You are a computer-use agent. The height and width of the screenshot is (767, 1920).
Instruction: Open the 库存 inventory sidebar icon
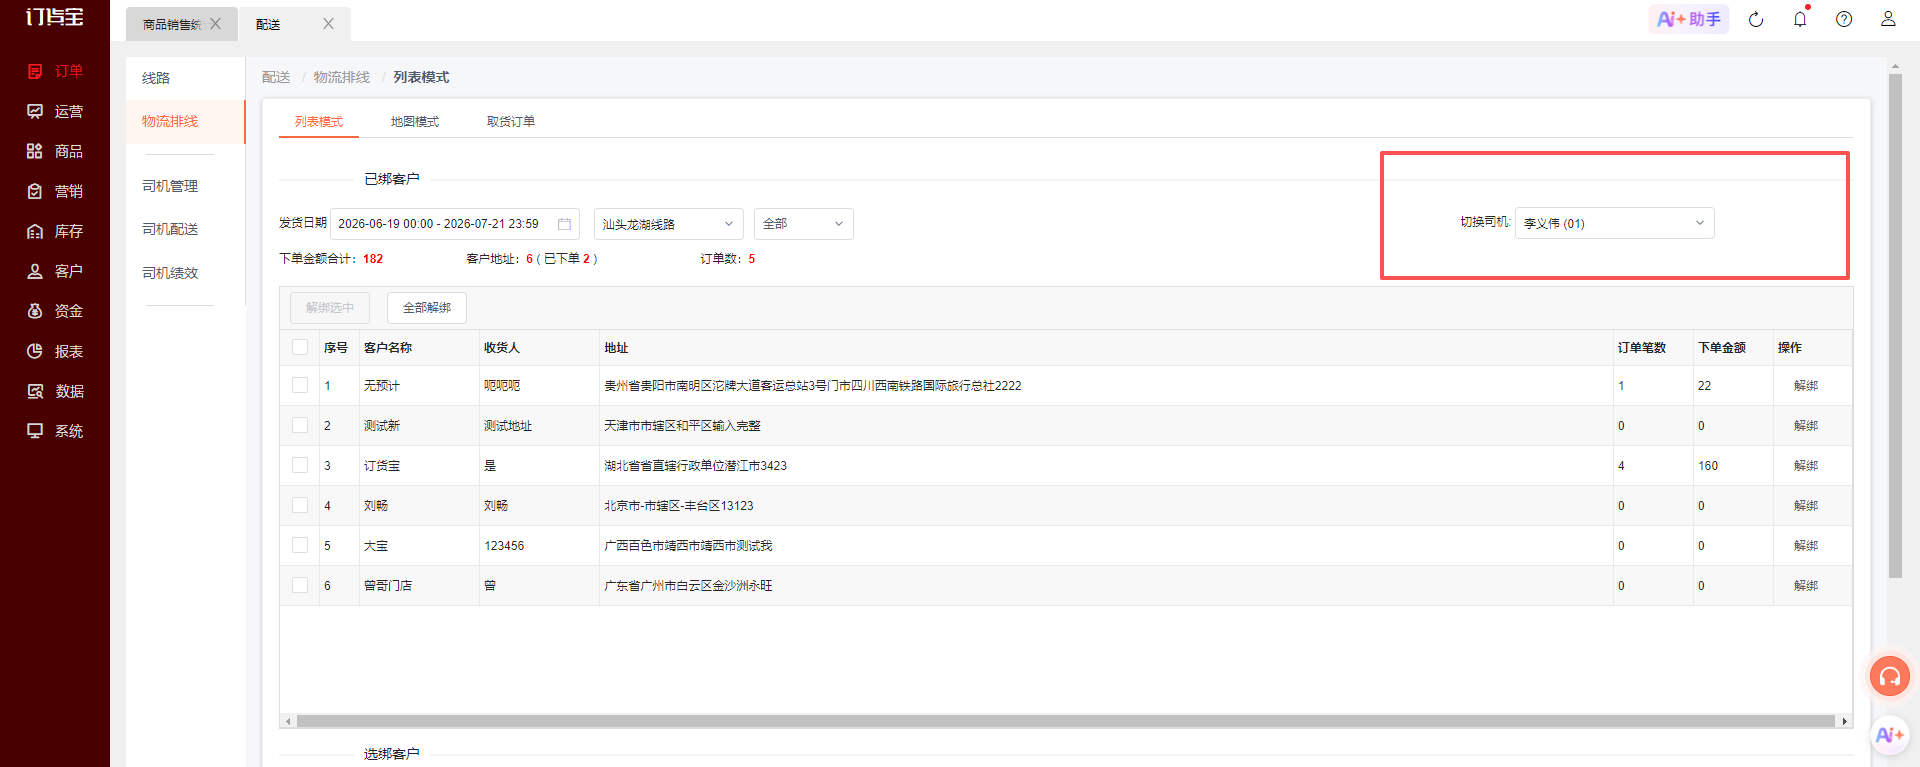(x=35, y=231)
